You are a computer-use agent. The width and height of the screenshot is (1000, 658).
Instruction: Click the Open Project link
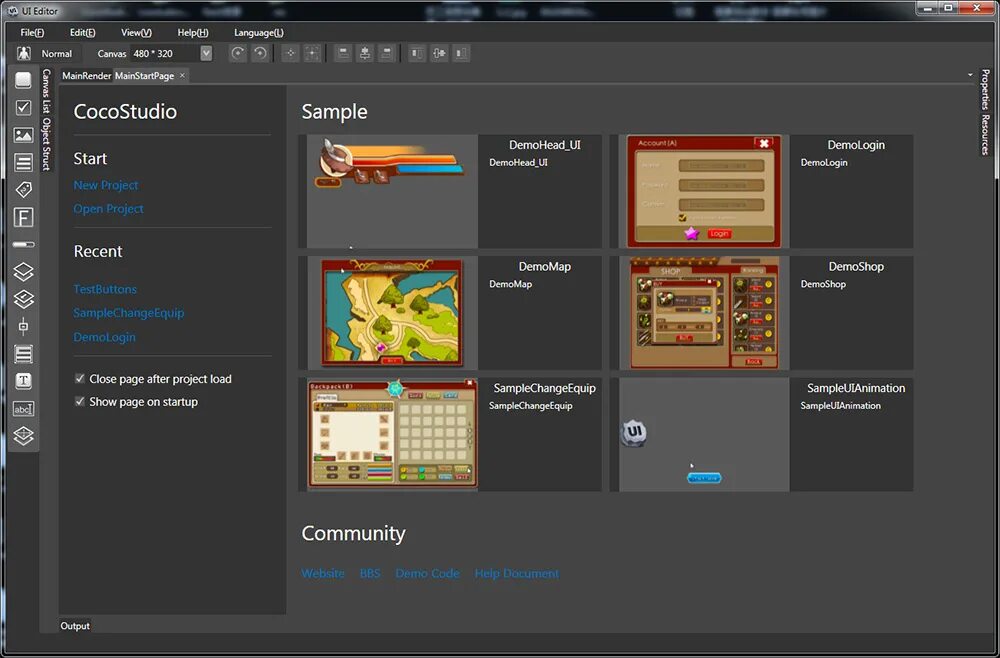[x=108, y=208]
